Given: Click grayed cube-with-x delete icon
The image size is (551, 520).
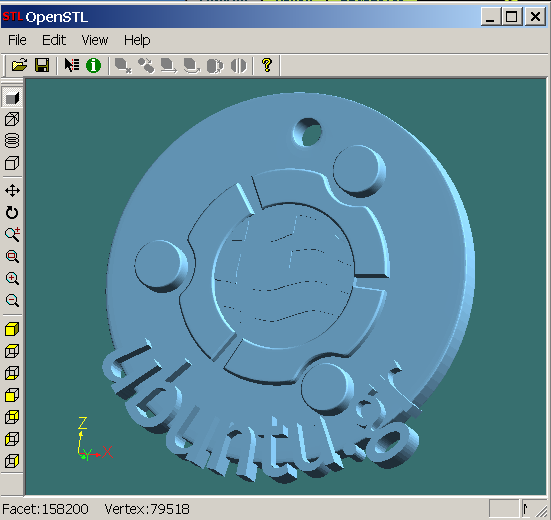Looking at the screenshot, I should coord(123,65).
